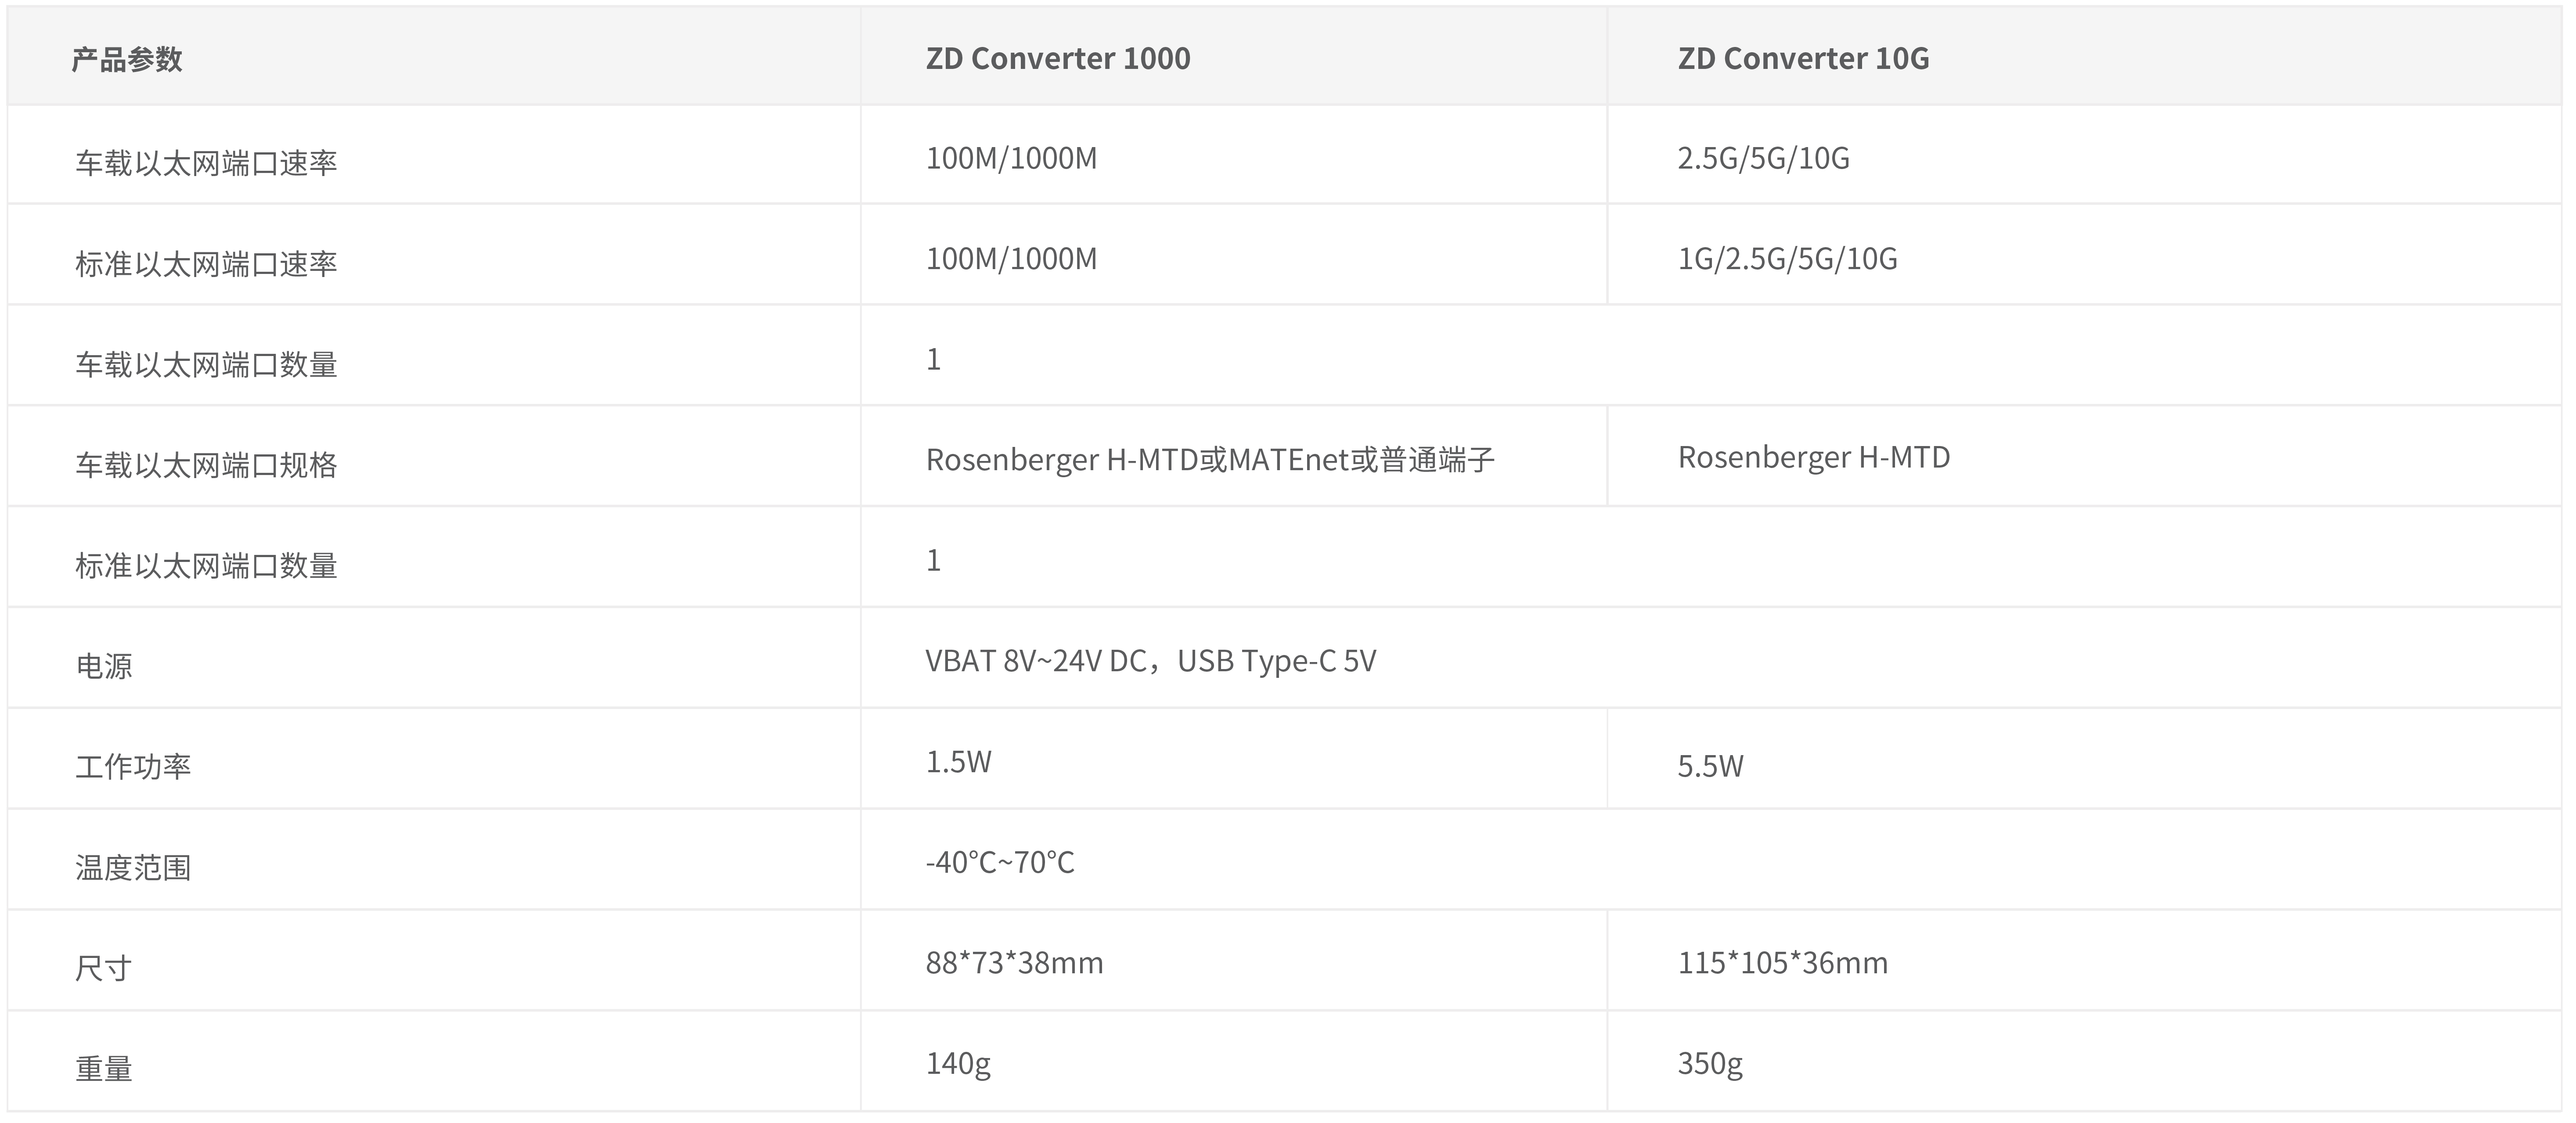The image size is (2576, 1123).
Task: Select the 2.5G/5G/10G speed value
Action: point(1763,158)
